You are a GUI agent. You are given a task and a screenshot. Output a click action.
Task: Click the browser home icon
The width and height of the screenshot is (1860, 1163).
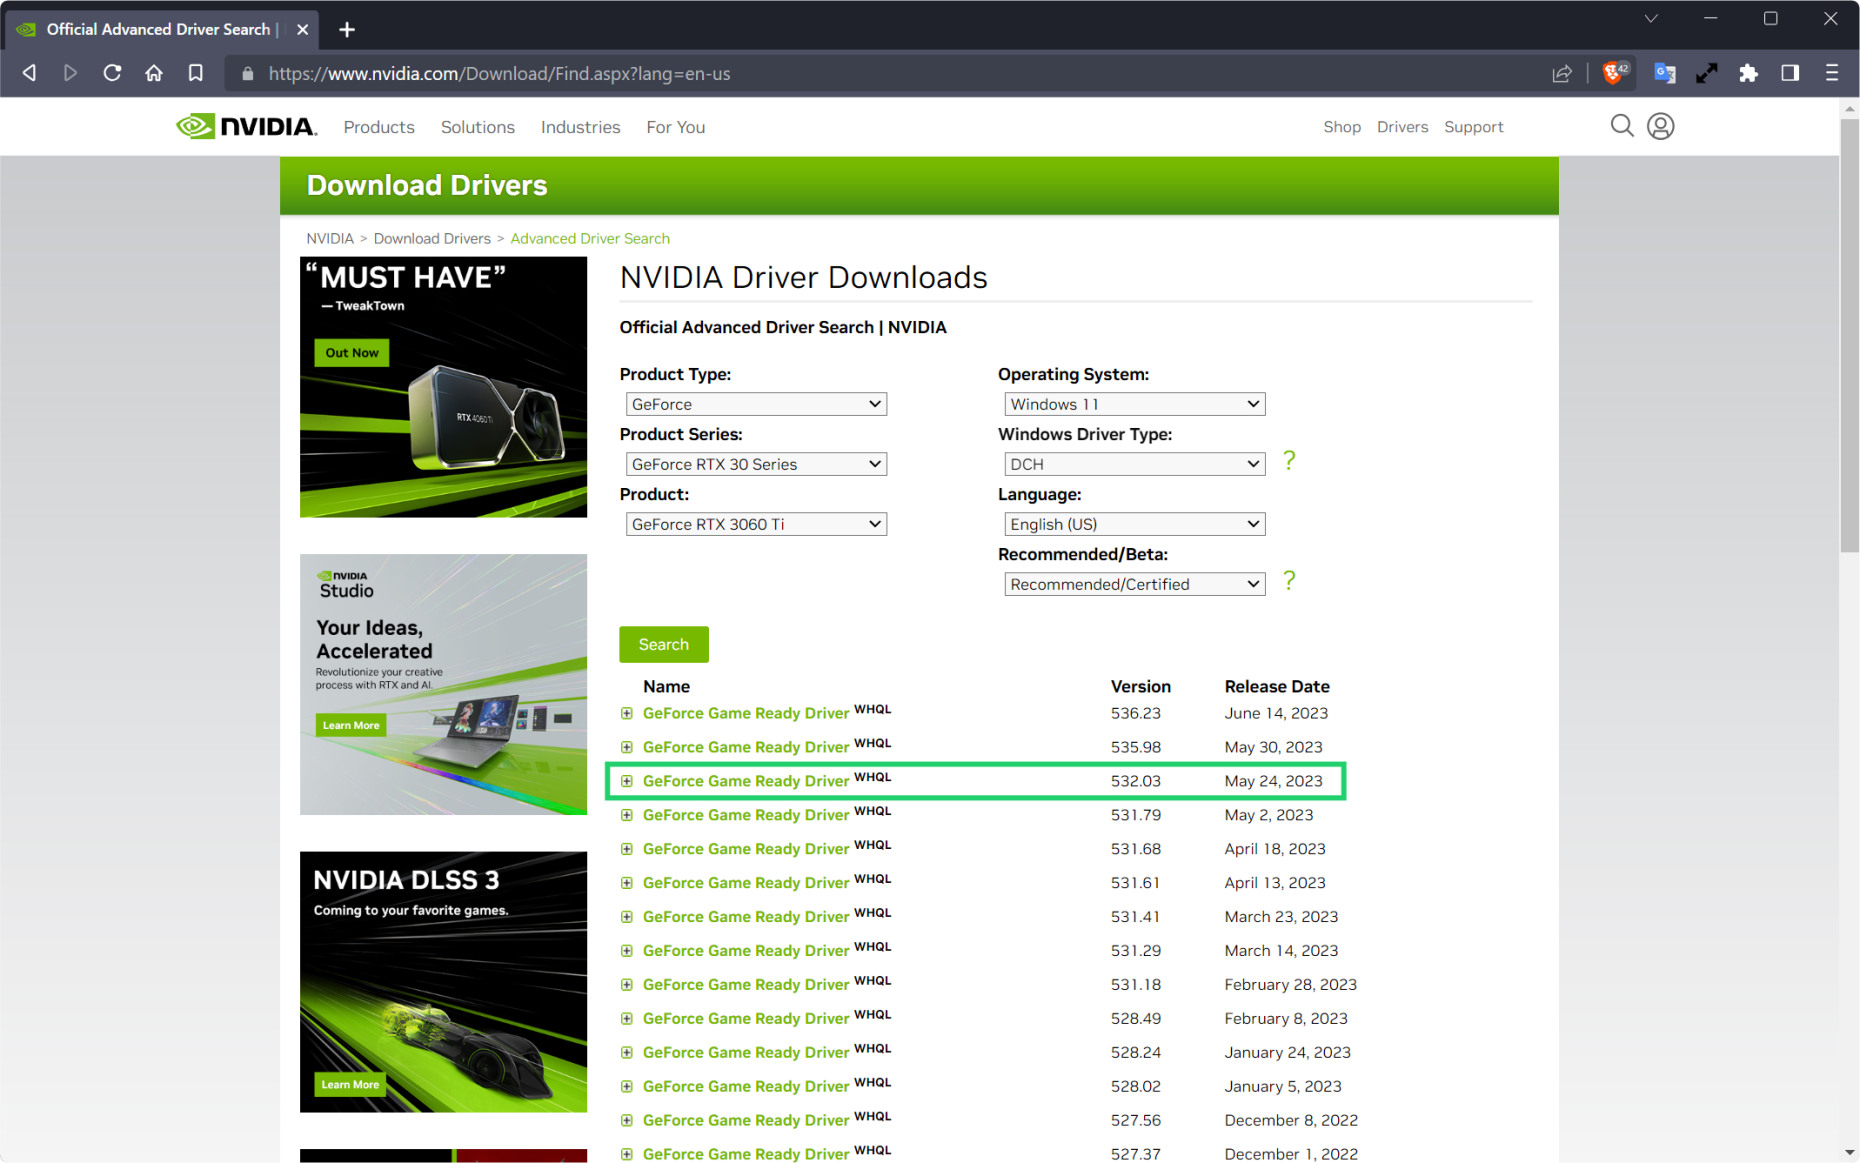coord(154,73)
